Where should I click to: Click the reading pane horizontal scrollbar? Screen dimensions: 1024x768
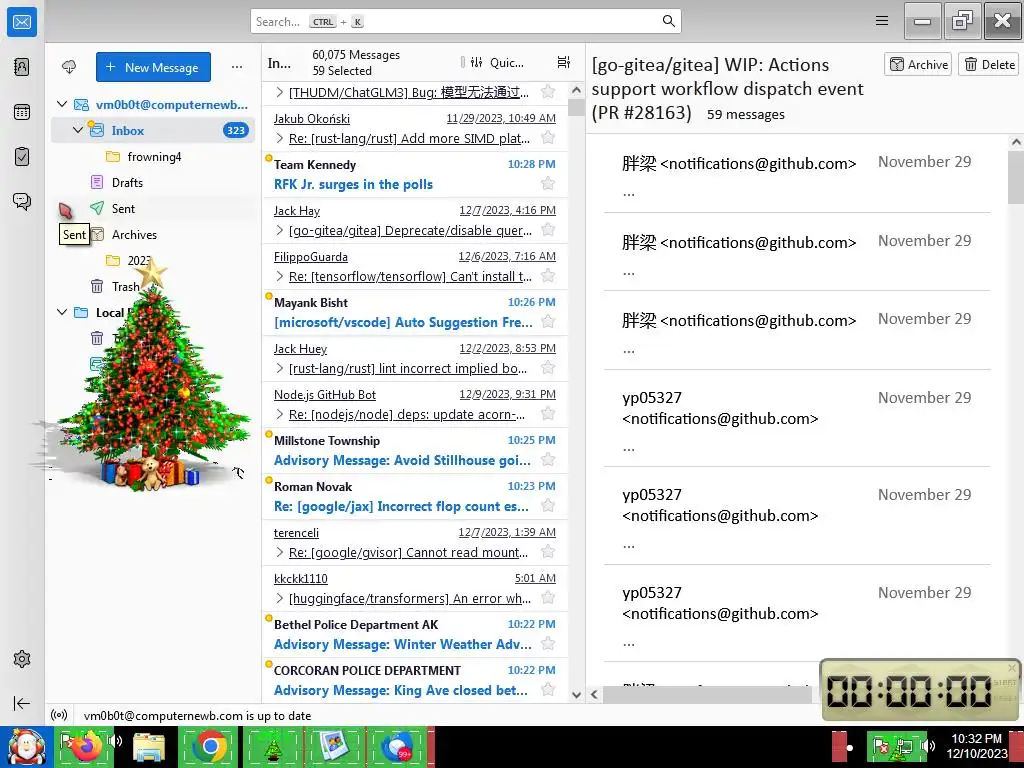click(x=705, y=694)
